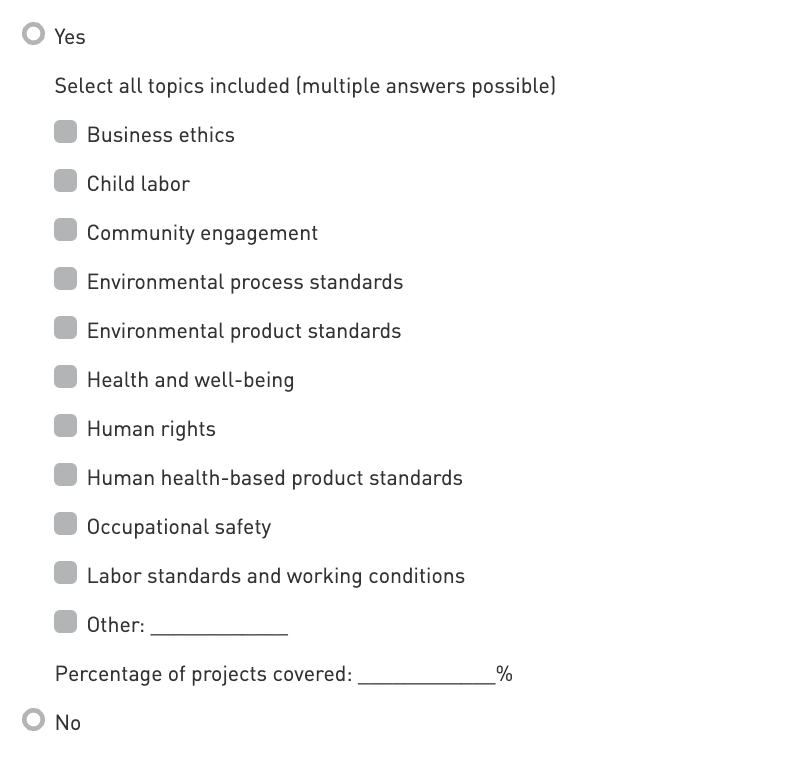Tick the Child labor checkbox
796x766 pixels.
point(65,182)
